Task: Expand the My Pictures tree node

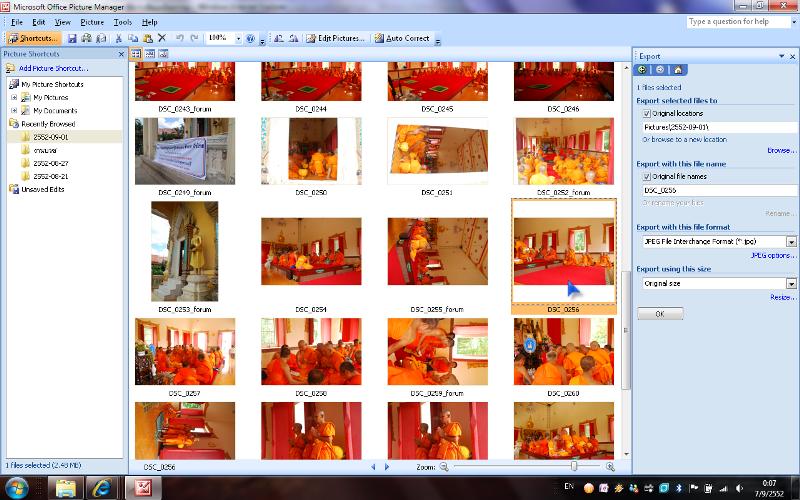Action: (x=14, y=97)
